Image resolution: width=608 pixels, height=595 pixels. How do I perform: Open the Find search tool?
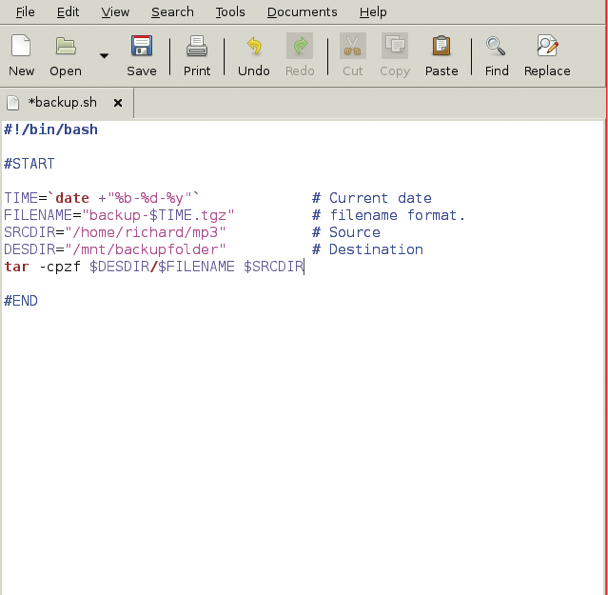pos(496,55)
